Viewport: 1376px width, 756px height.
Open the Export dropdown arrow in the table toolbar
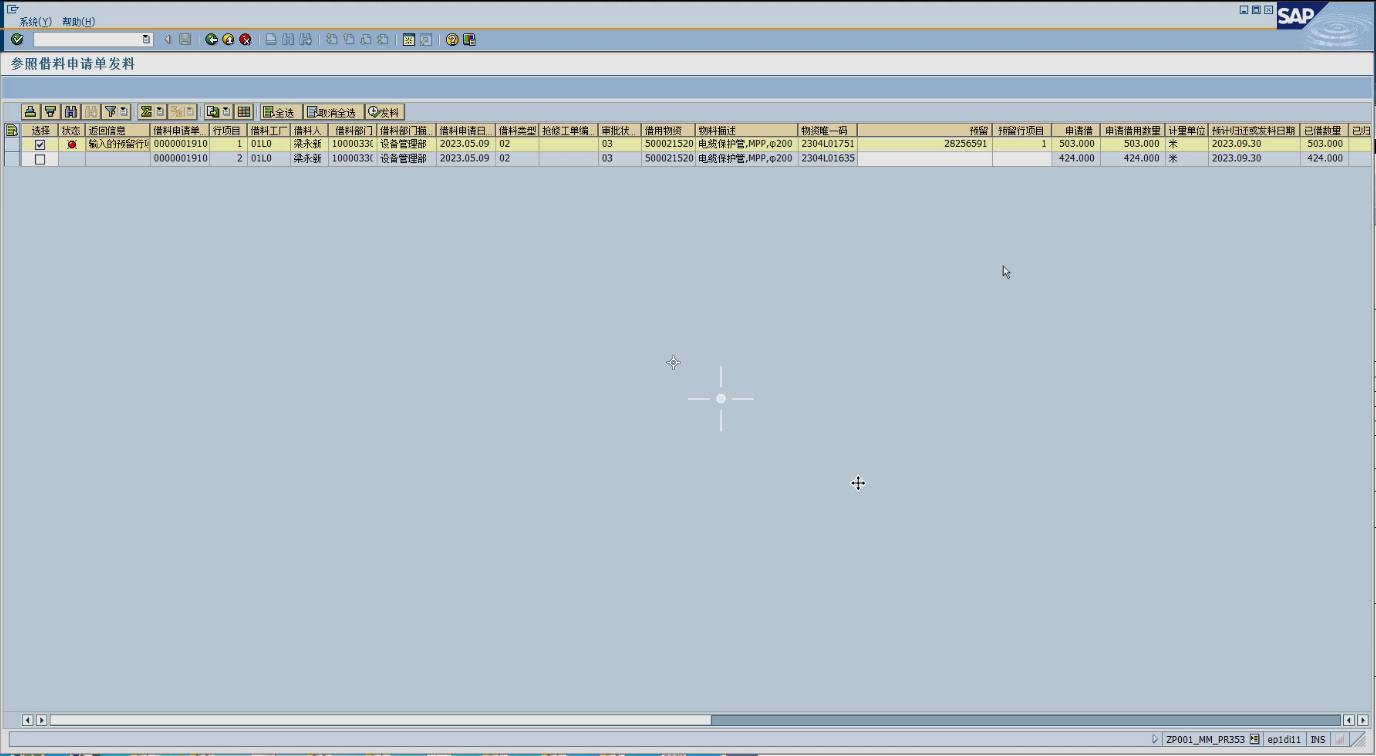227,112
